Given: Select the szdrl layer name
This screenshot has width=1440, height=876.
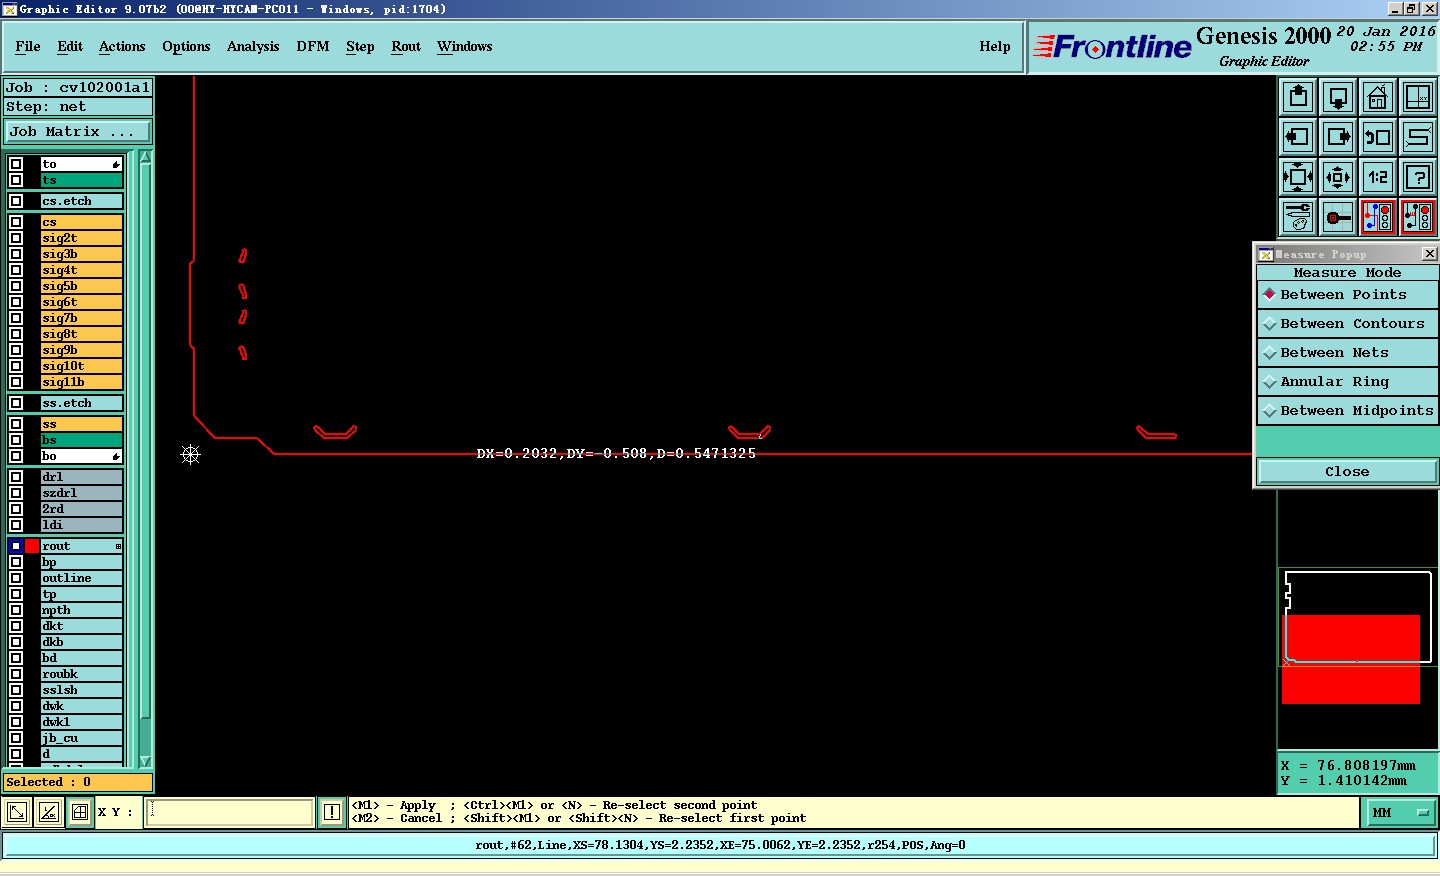Looking at the screenshot, I should (81, 493).
